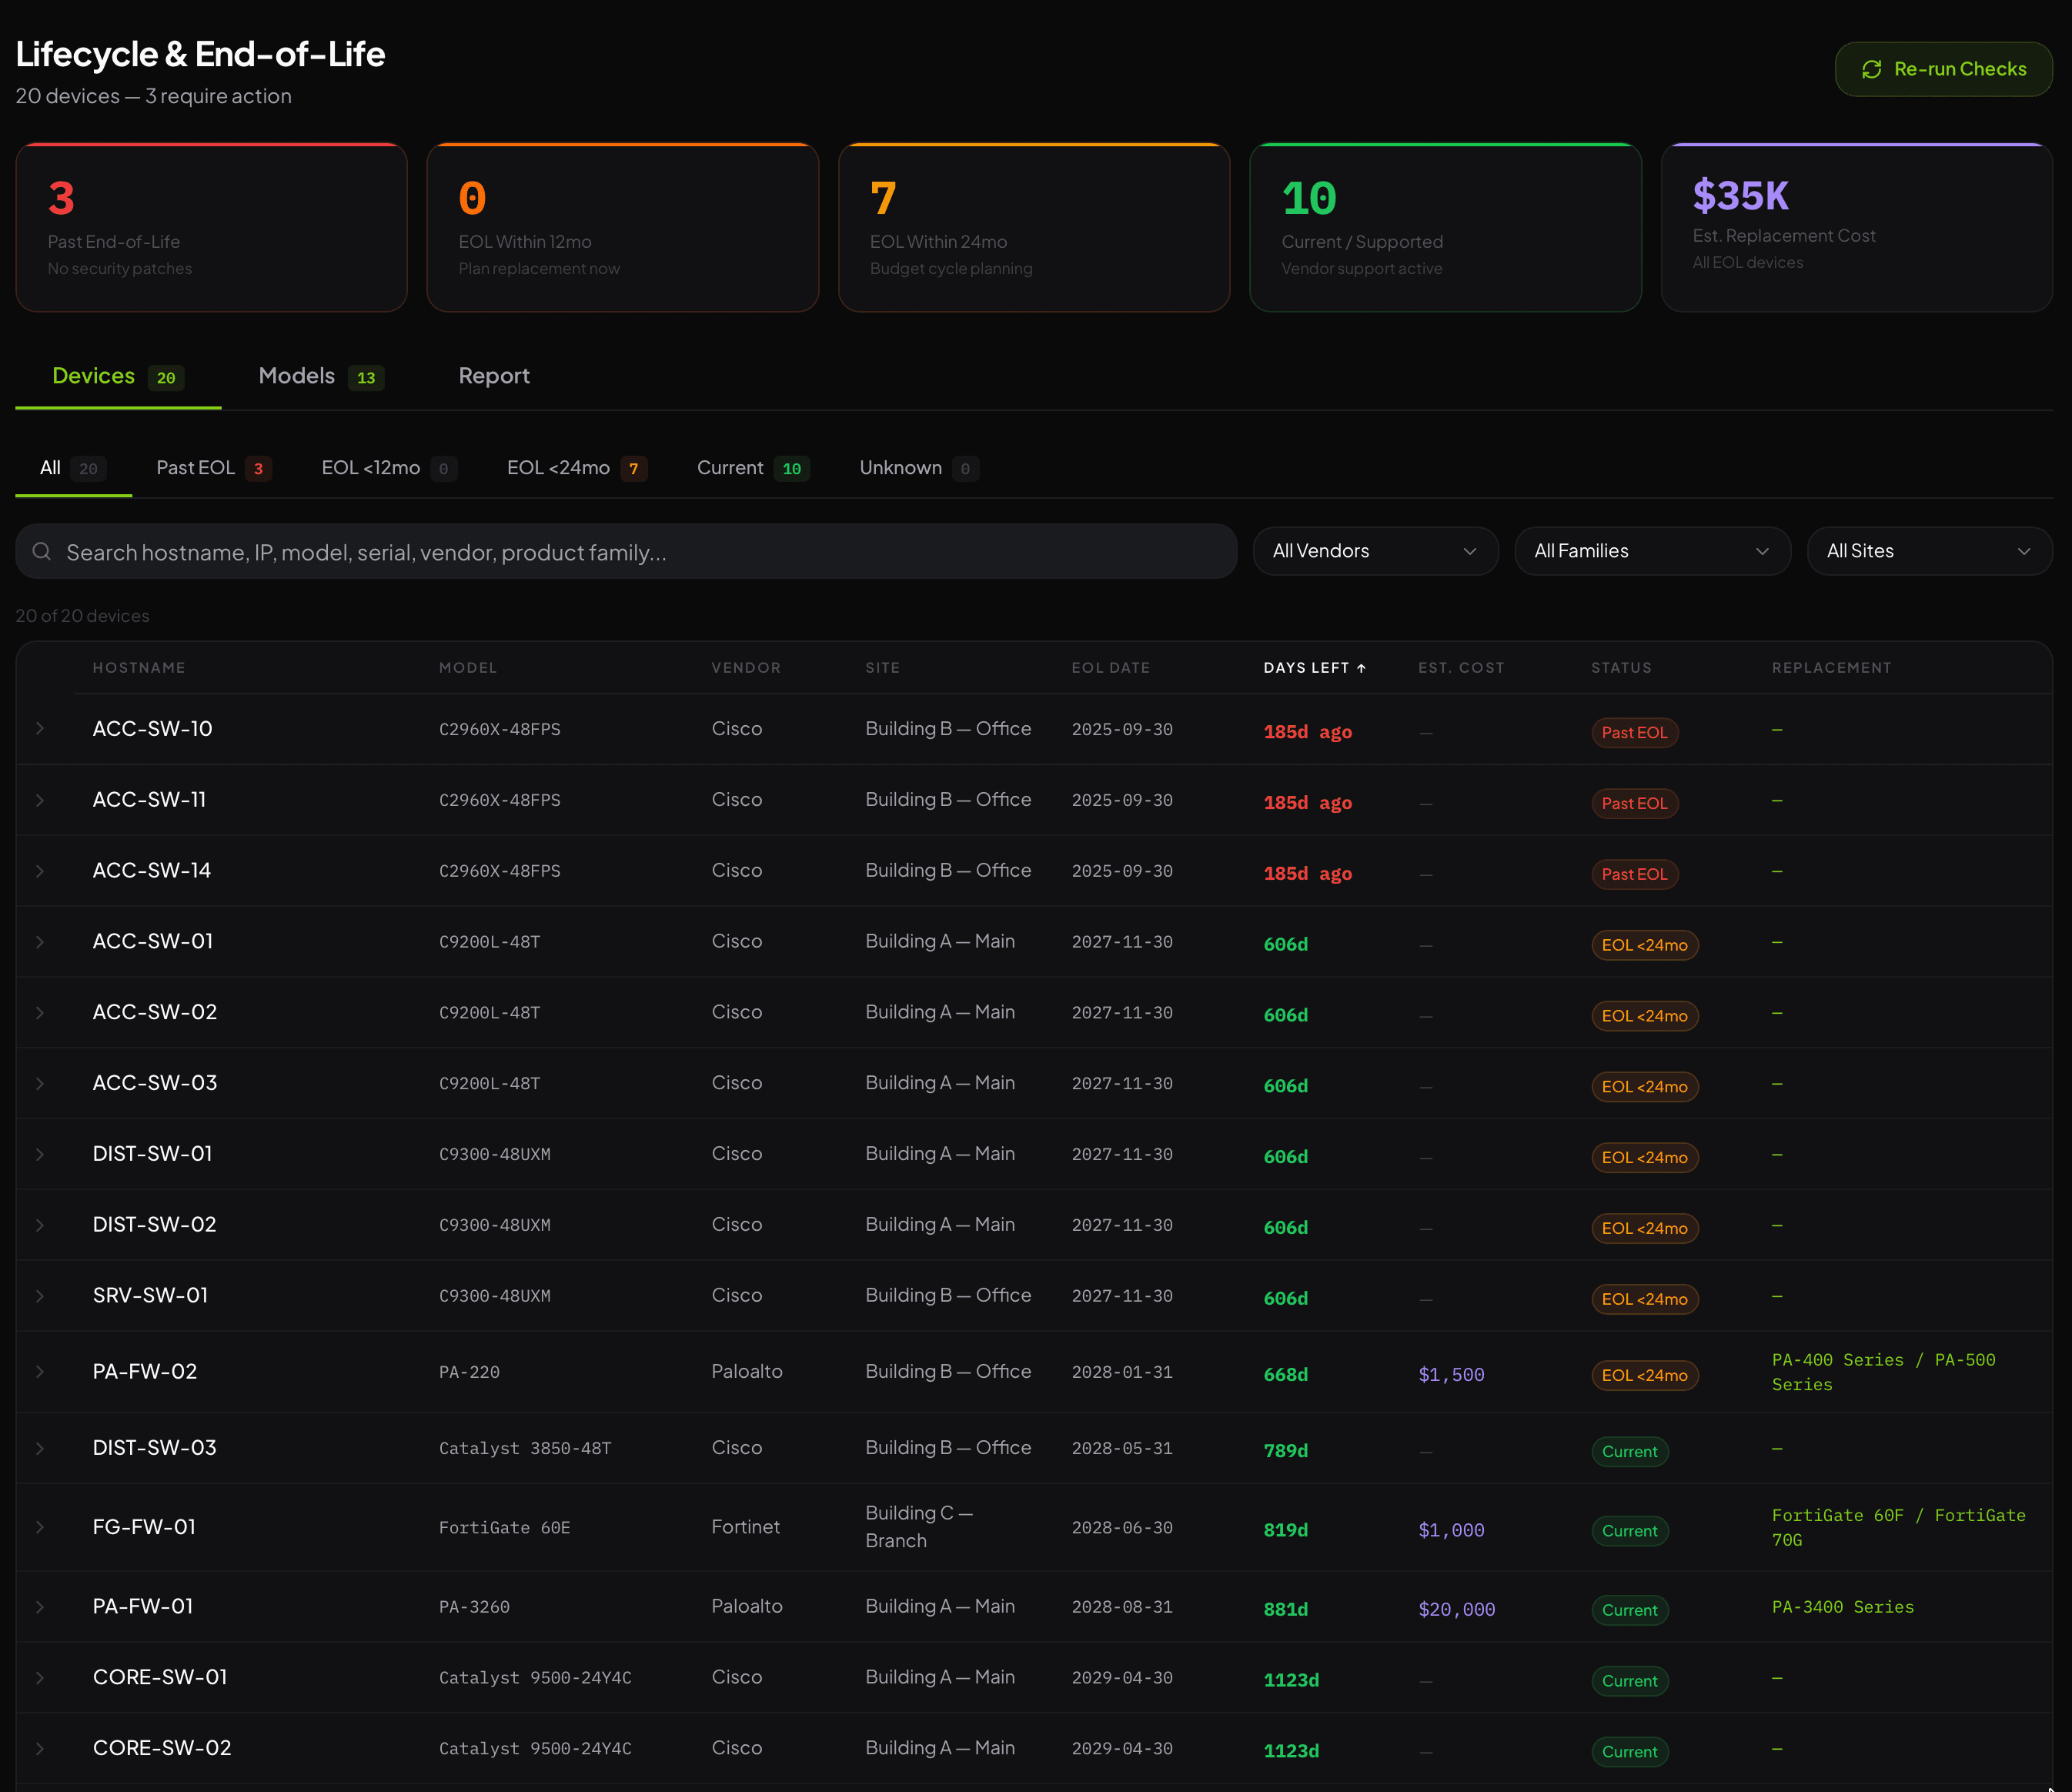The height and width of the screenshot is (1792, 2072).
Task: Select the Past End-of-Life summary card
Action: (x=211, y=227)
